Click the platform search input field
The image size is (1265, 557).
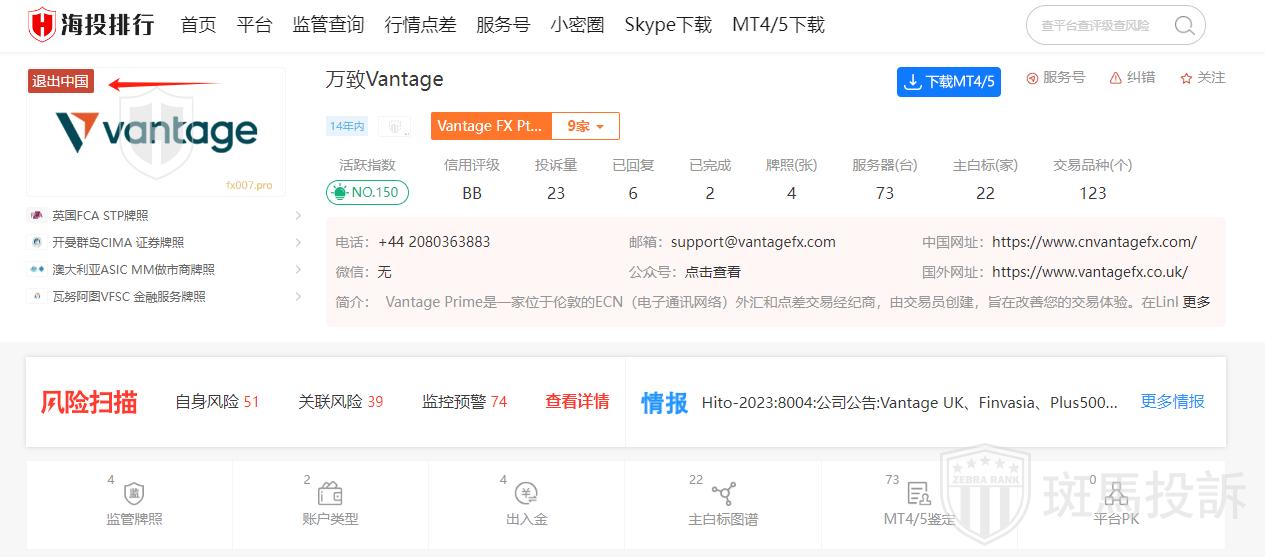[1098, 26]
